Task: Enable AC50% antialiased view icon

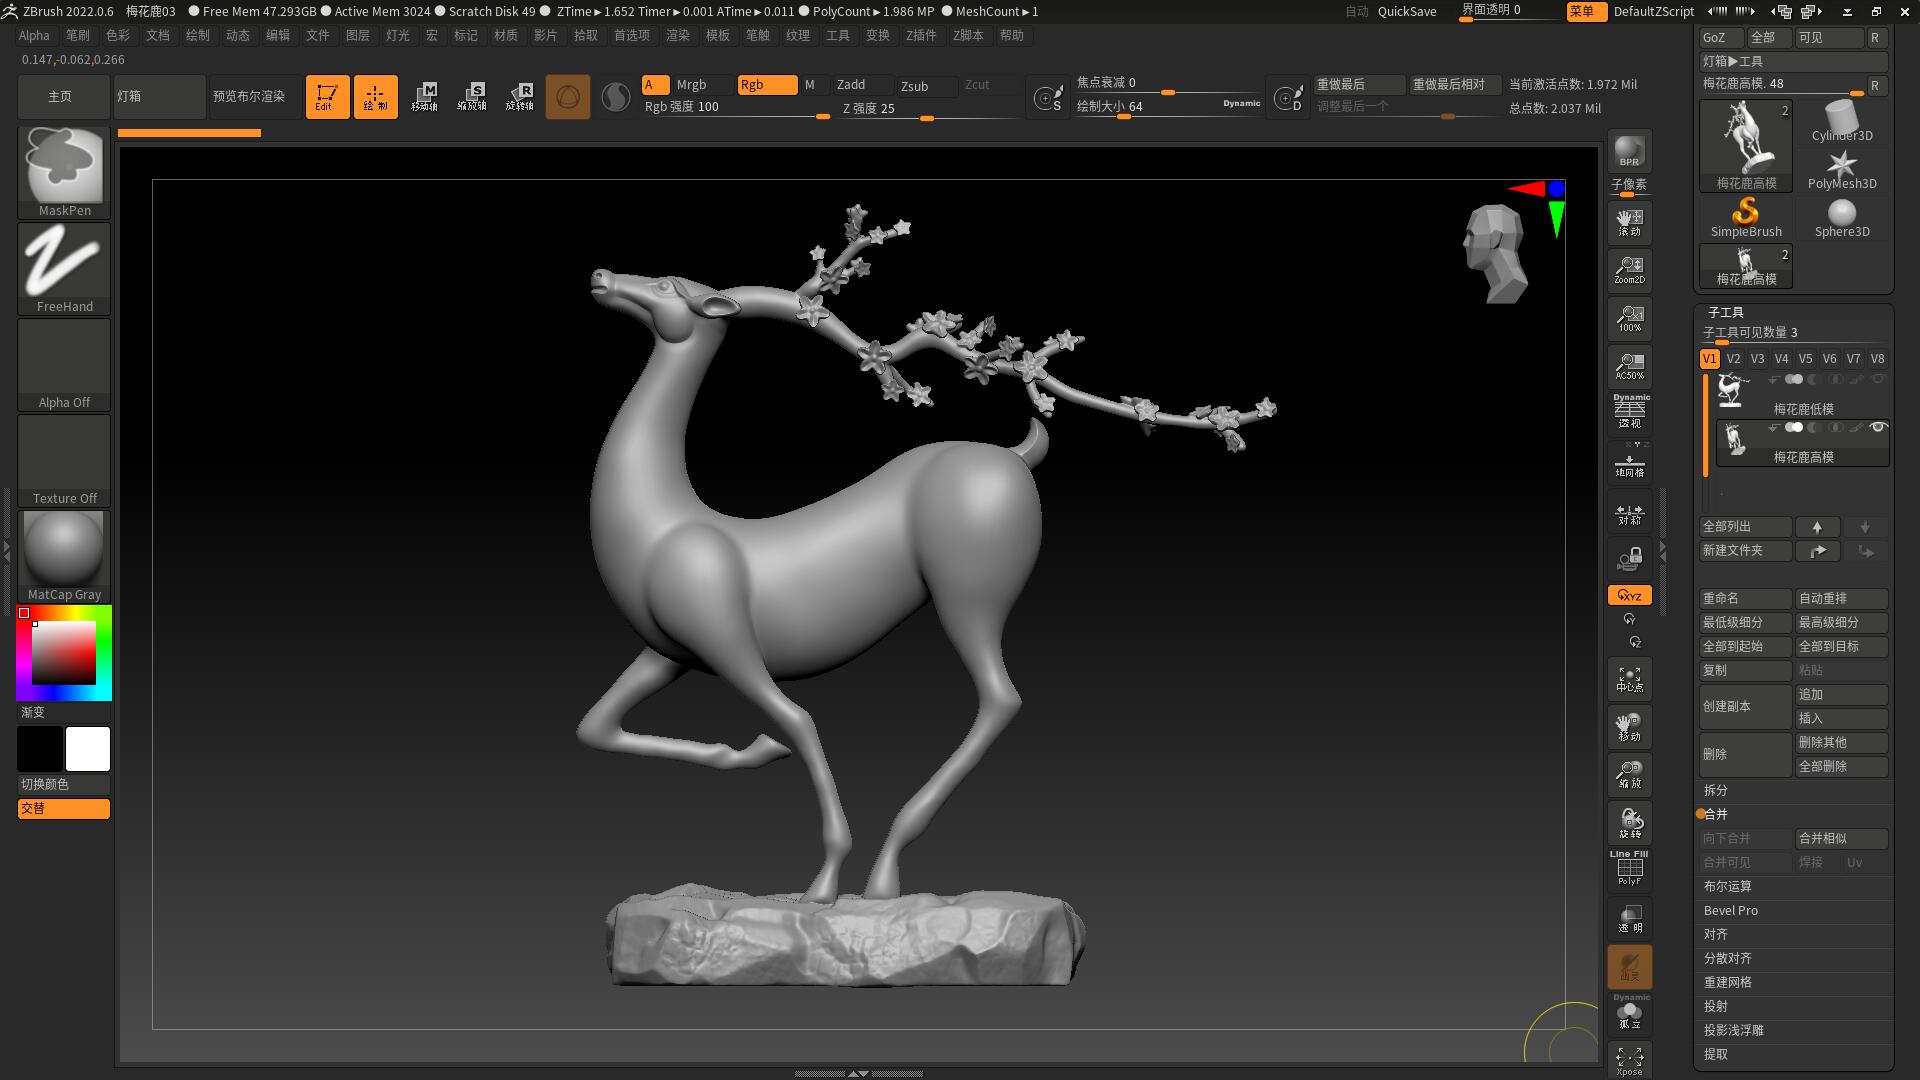Action: (x=1629, y=365)
